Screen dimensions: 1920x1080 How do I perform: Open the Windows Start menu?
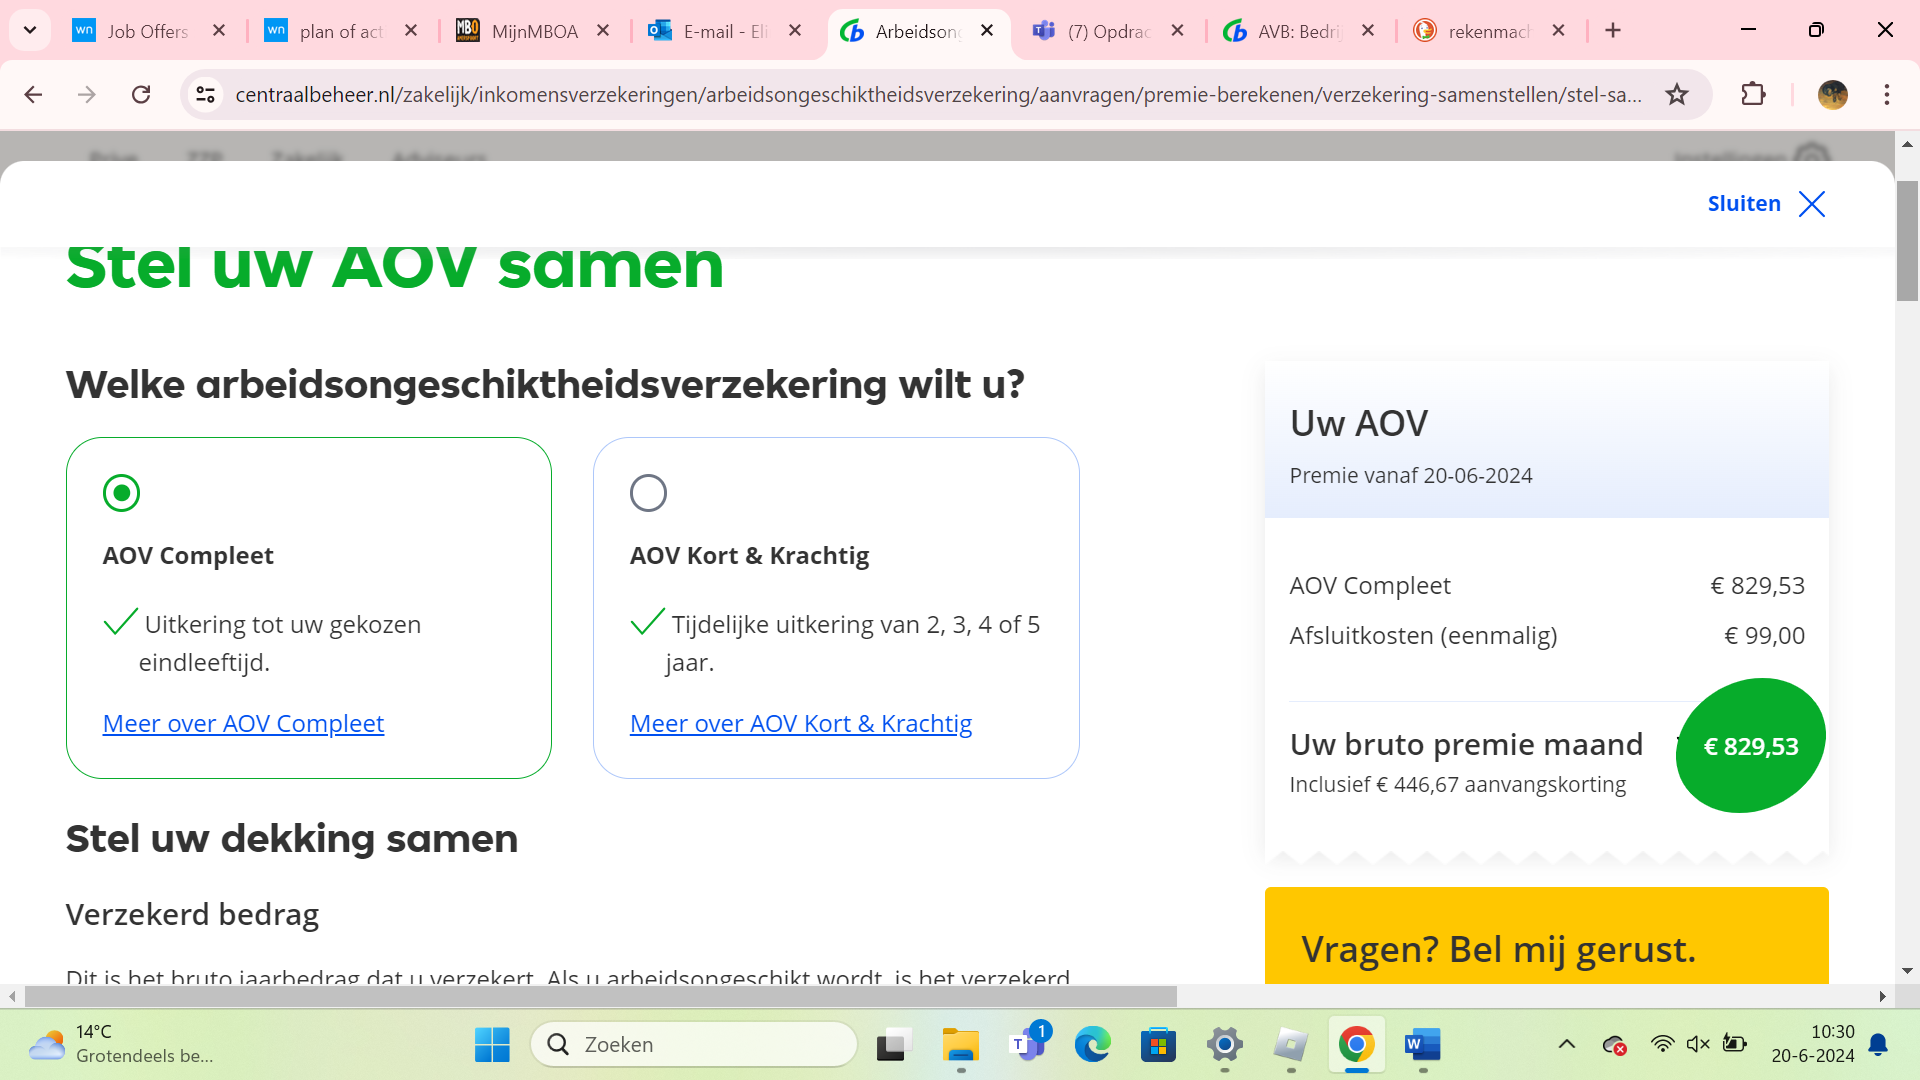pos(492,1045)
